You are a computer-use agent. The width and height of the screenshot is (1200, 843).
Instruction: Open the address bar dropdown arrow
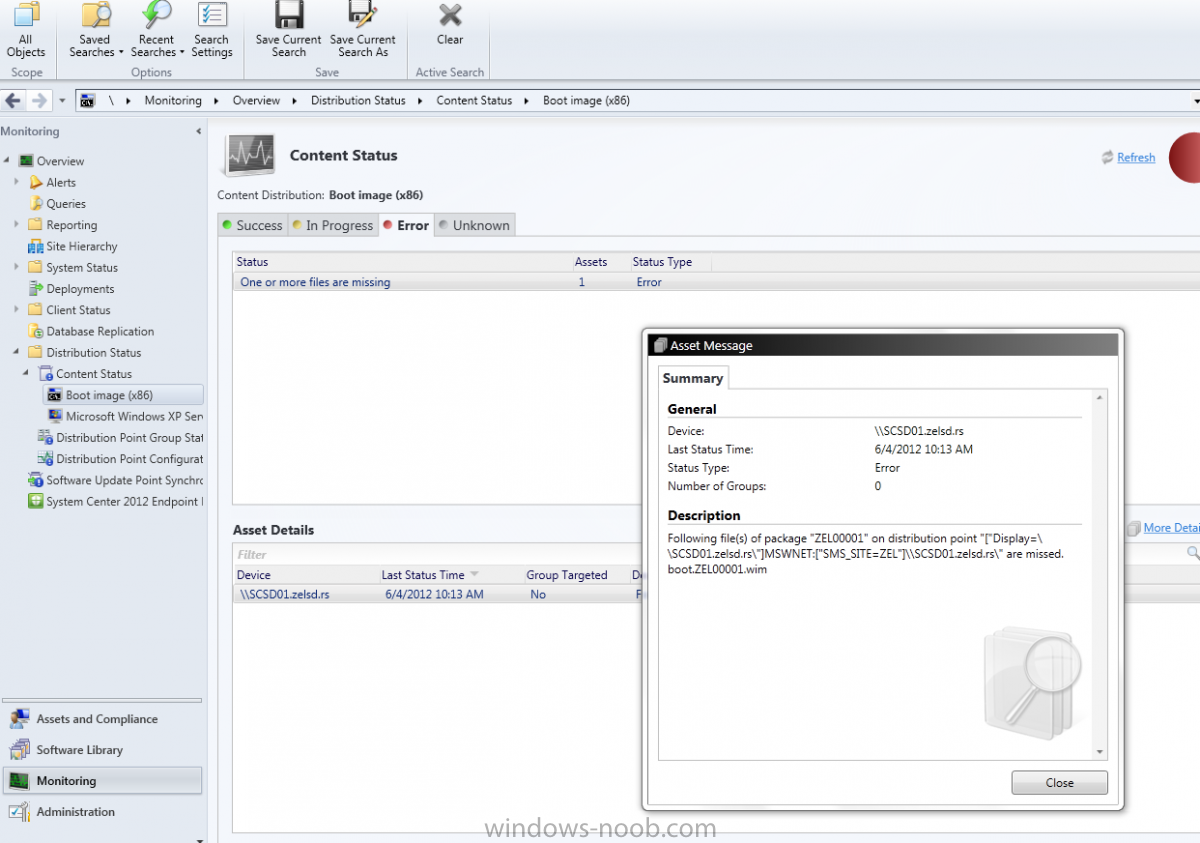1196,101
